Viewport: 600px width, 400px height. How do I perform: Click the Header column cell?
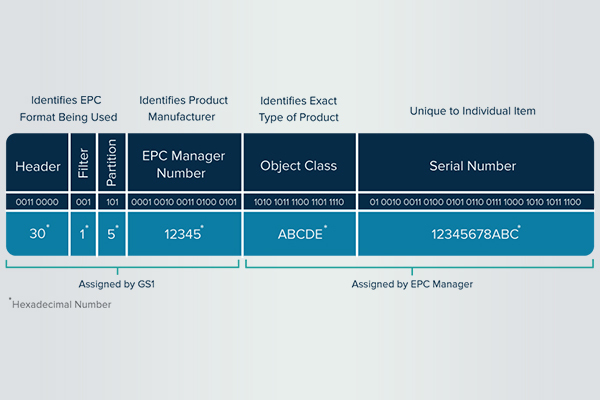click(36, 164)
